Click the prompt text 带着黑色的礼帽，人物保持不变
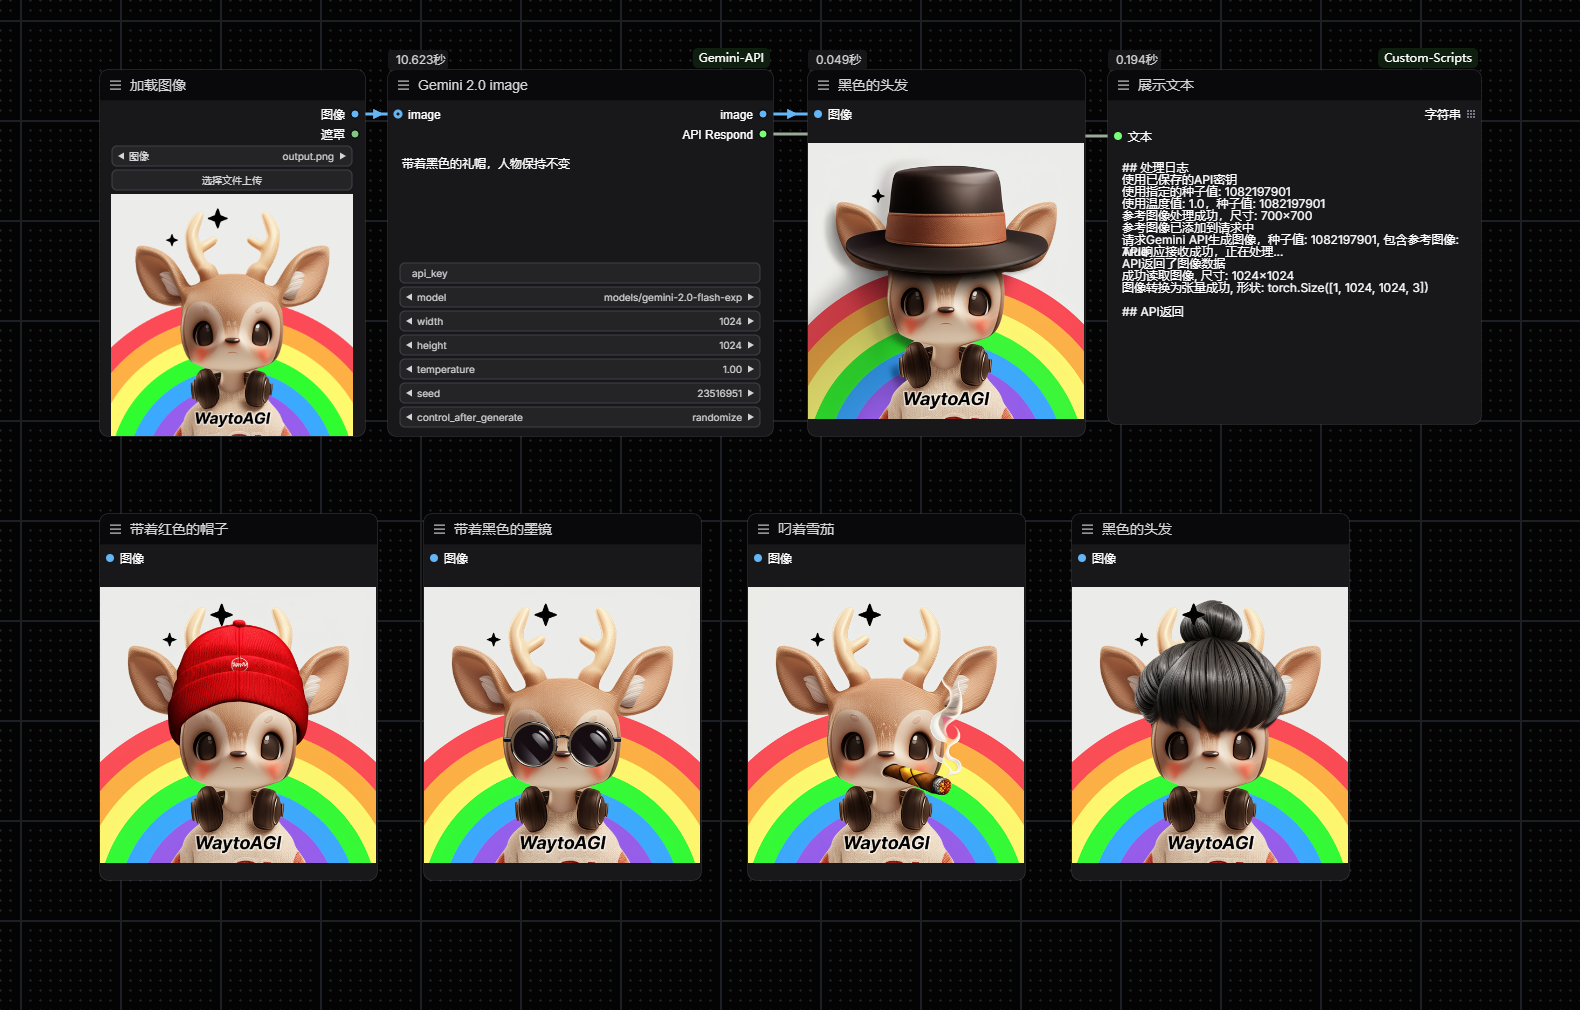Screen dimensions: 1580x1010 click(x=486, y=163)
